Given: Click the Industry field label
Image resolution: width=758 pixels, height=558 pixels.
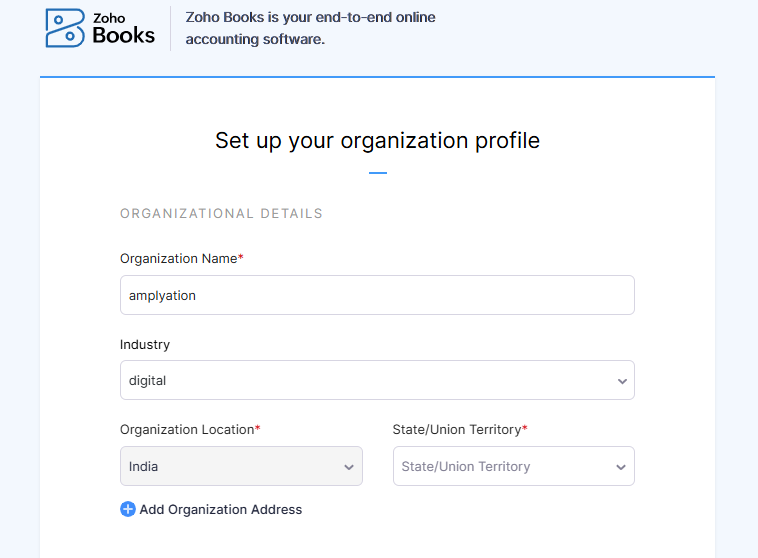Looking at the screenshot, I should point(145,344).
